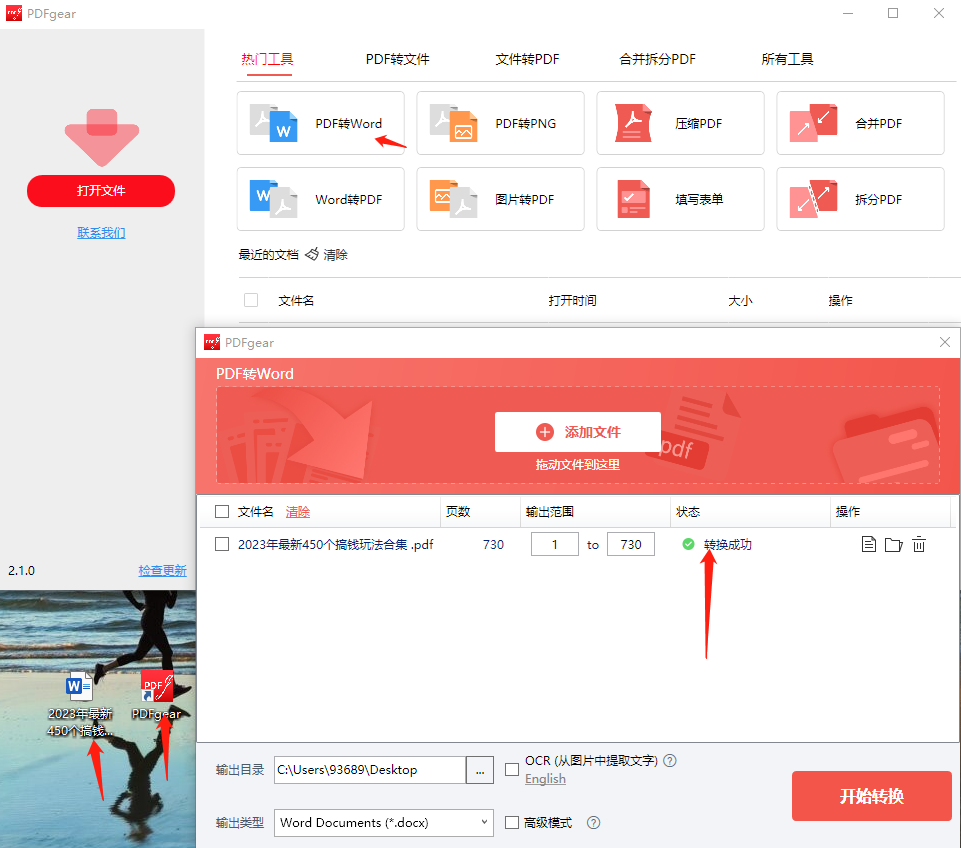The image size is (961, 848).
Task: Toggle select-all checkbox in recent documents header
Action: tap(251, 300)
